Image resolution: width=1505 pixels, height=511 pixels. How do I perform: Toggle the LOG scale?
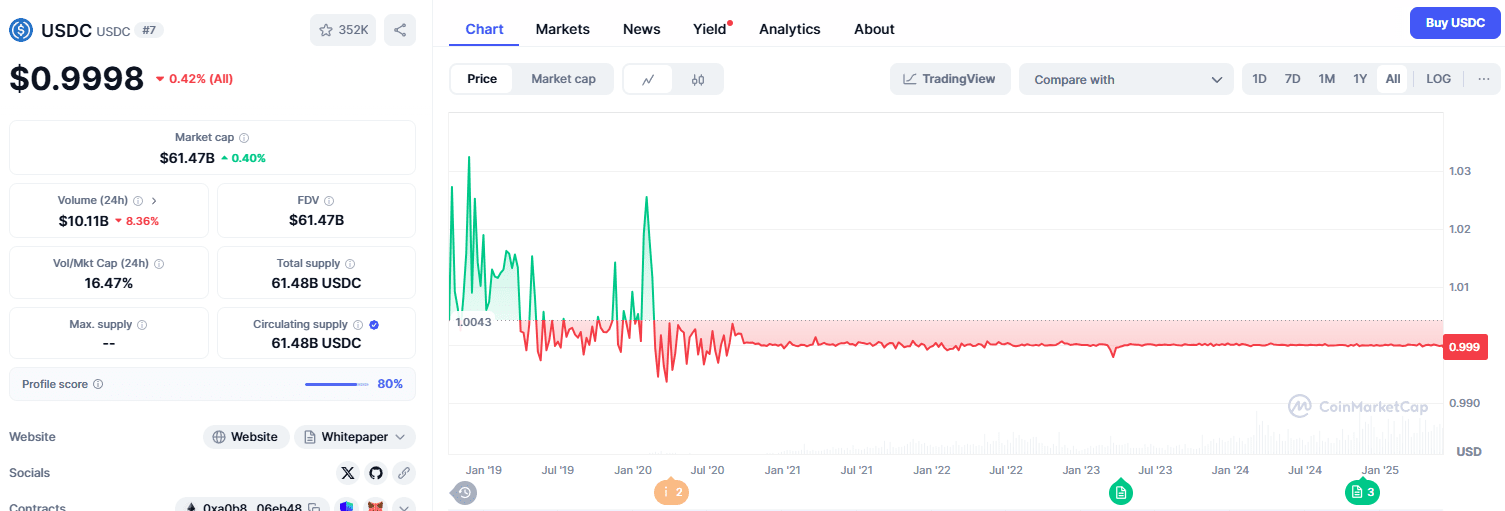pyautogui.click(x=1438, y=79)
